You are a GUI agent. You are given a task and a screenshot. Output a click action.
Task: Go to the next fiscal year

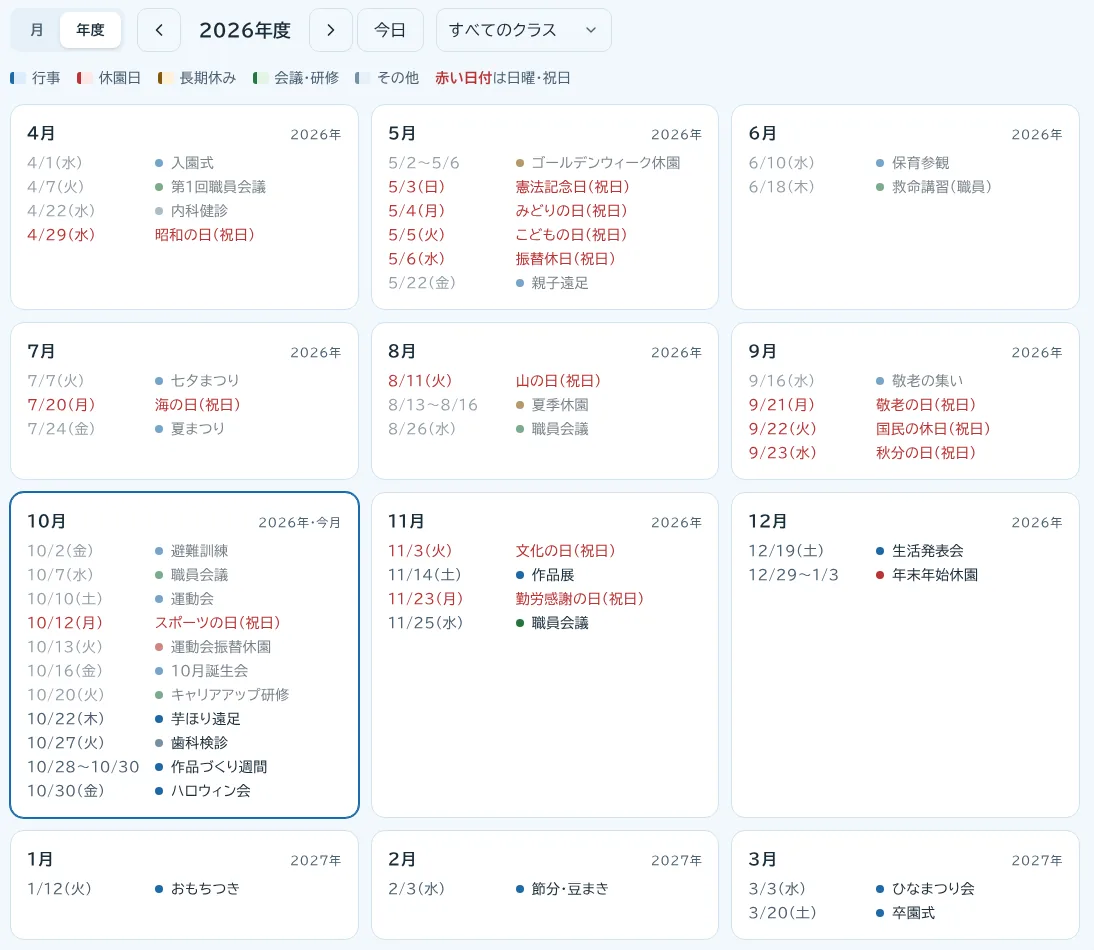click(x=331, y=30)
